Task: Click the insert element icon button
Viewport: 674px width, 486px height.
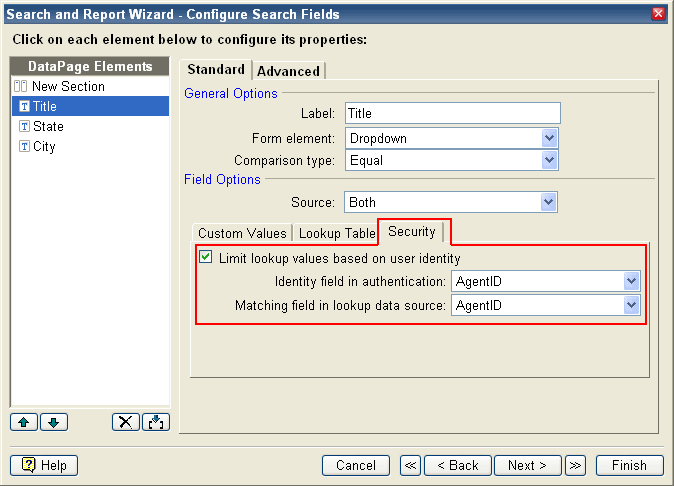Action: (x=156, y=422)
